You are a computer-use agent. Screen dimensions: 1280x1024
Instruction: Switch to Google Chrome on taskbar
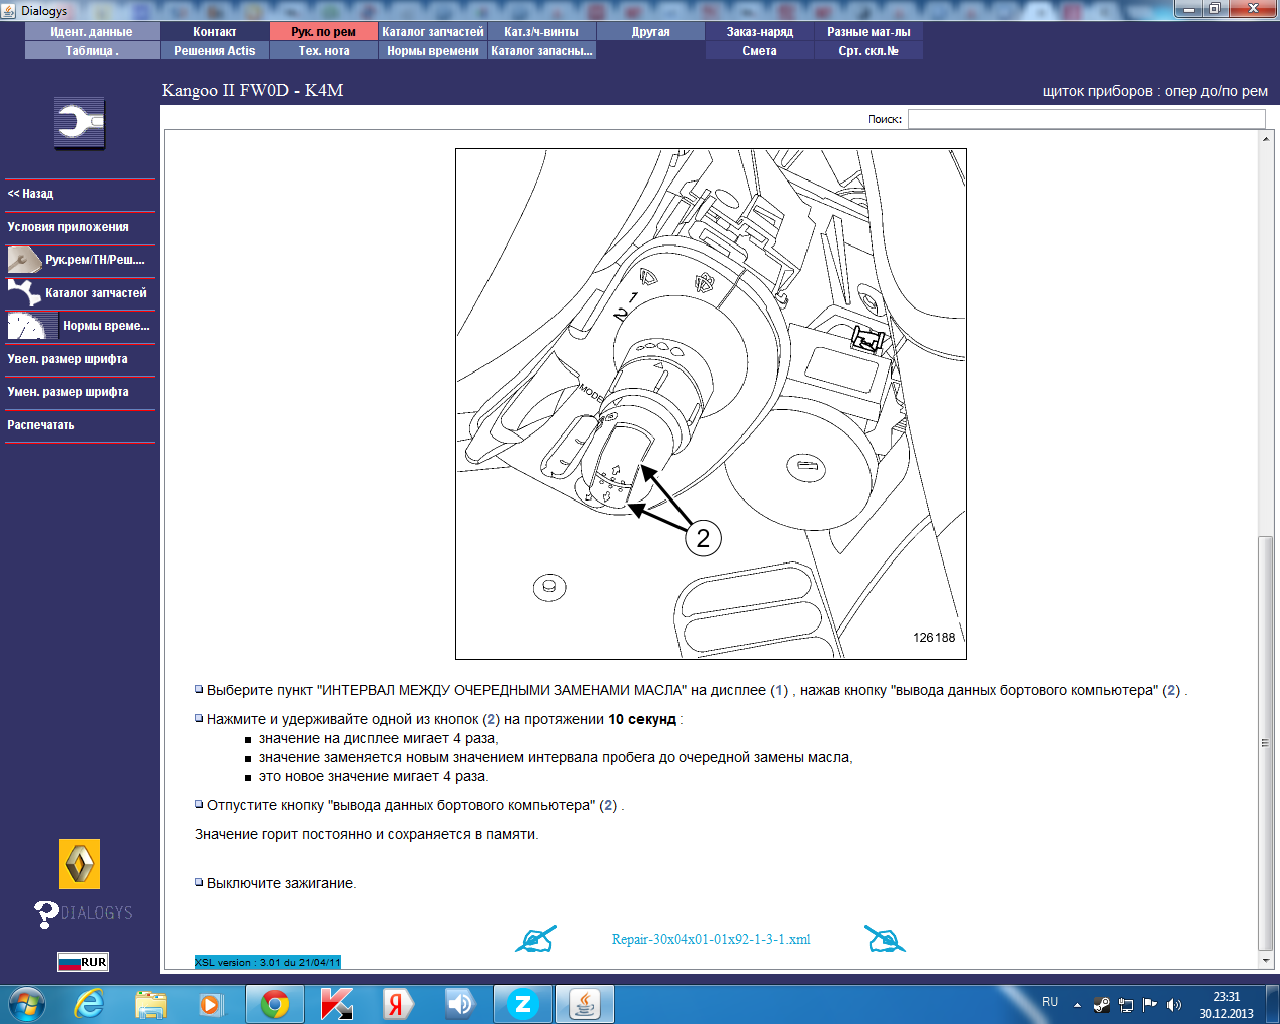click(275, 1004)
